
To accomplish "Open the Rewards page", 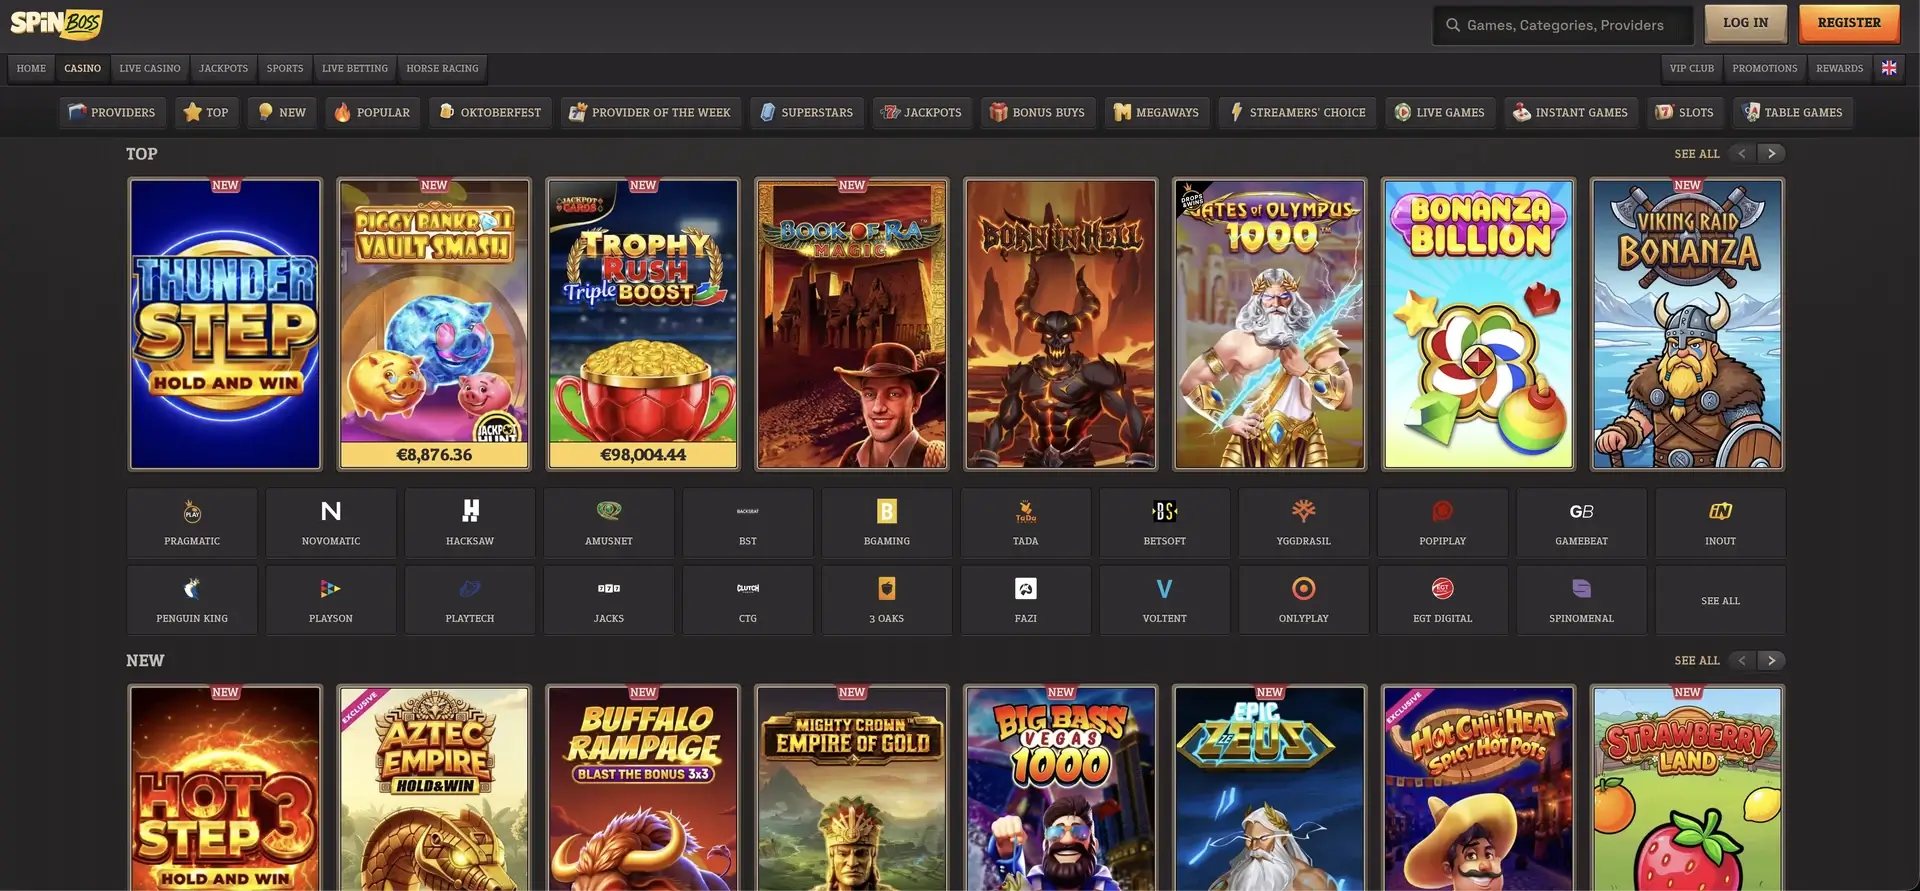I will (x=1840, y=68).
